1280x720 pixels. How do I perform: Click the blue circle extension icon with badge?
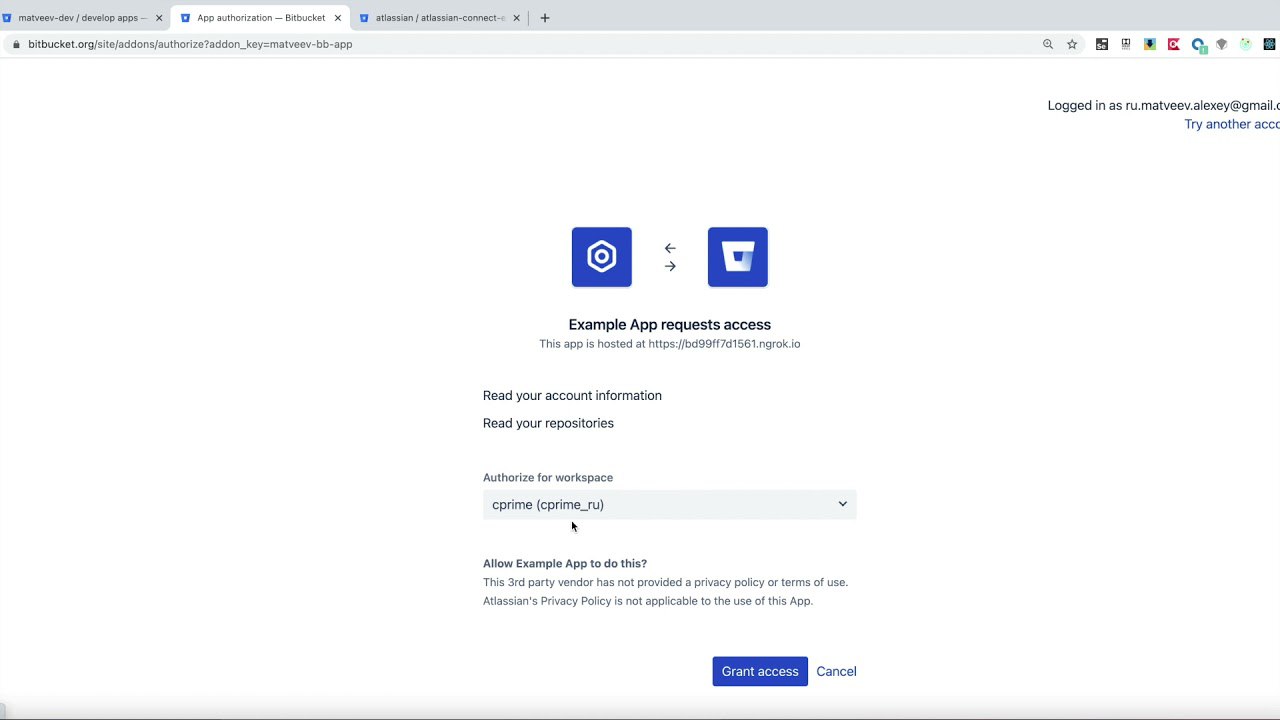point(1198,45)
